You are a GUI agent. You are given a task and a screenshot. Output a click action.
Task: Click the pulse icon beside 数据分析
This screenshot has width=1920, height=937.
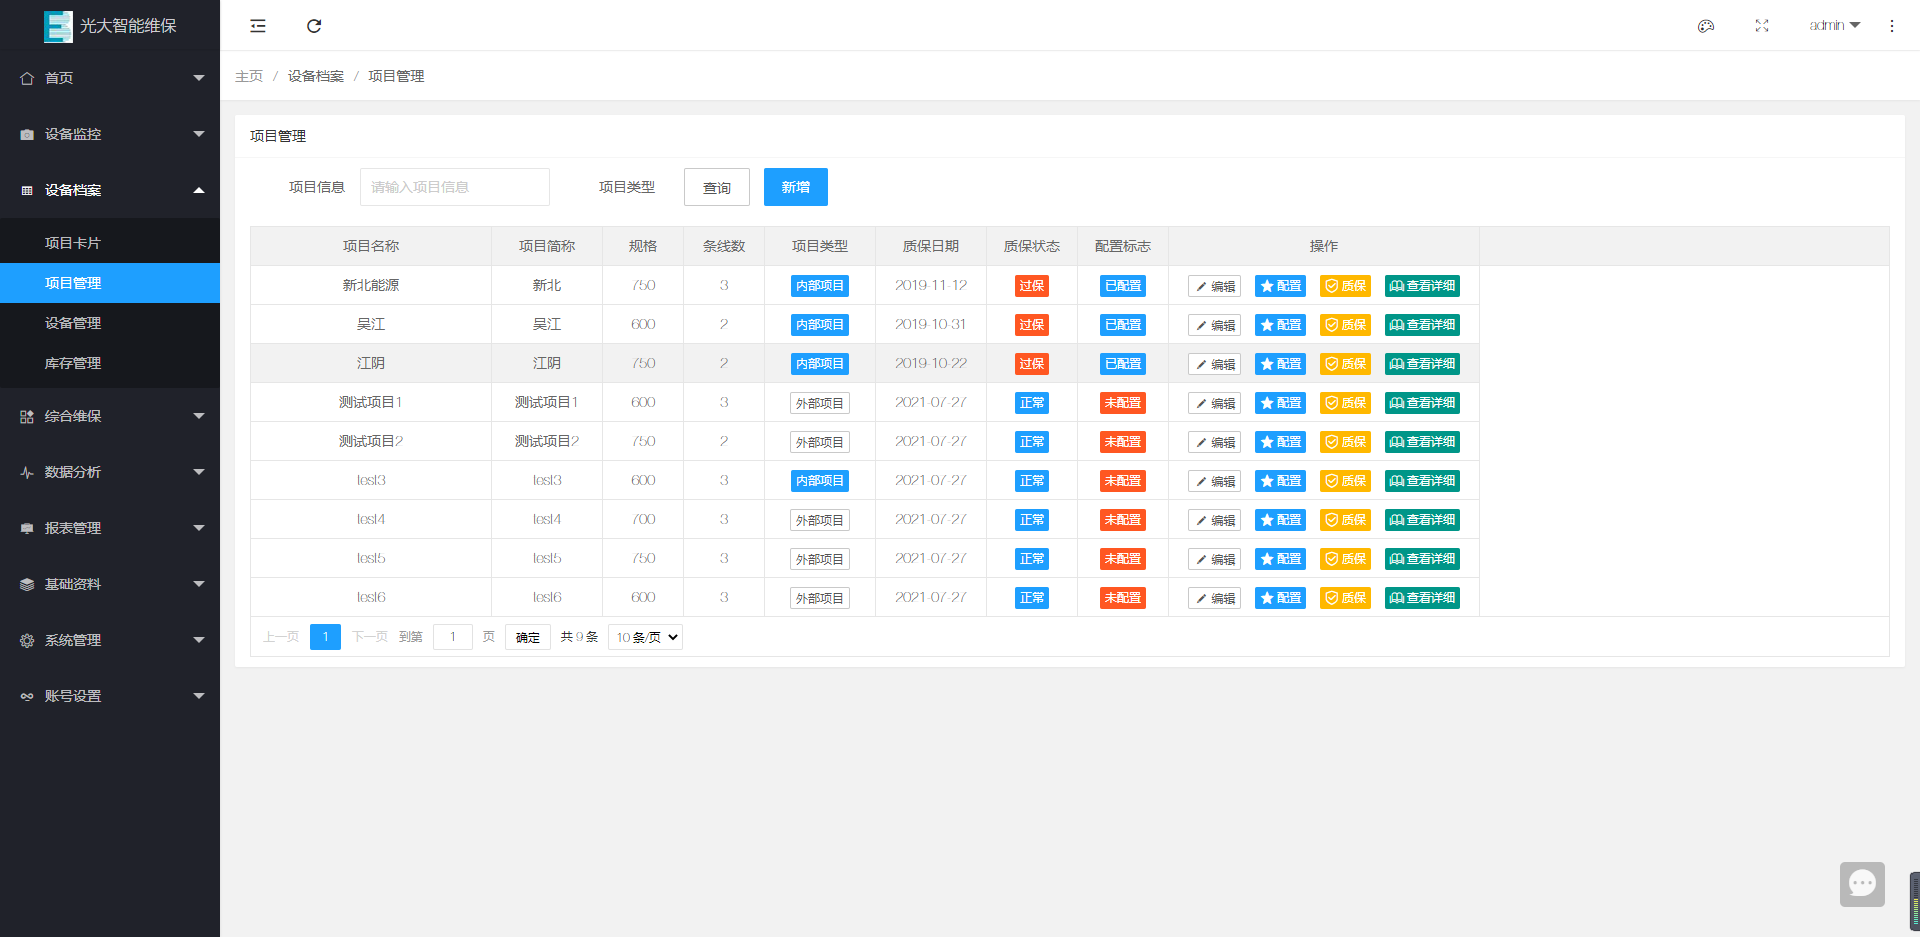click(x=27, y=472)
